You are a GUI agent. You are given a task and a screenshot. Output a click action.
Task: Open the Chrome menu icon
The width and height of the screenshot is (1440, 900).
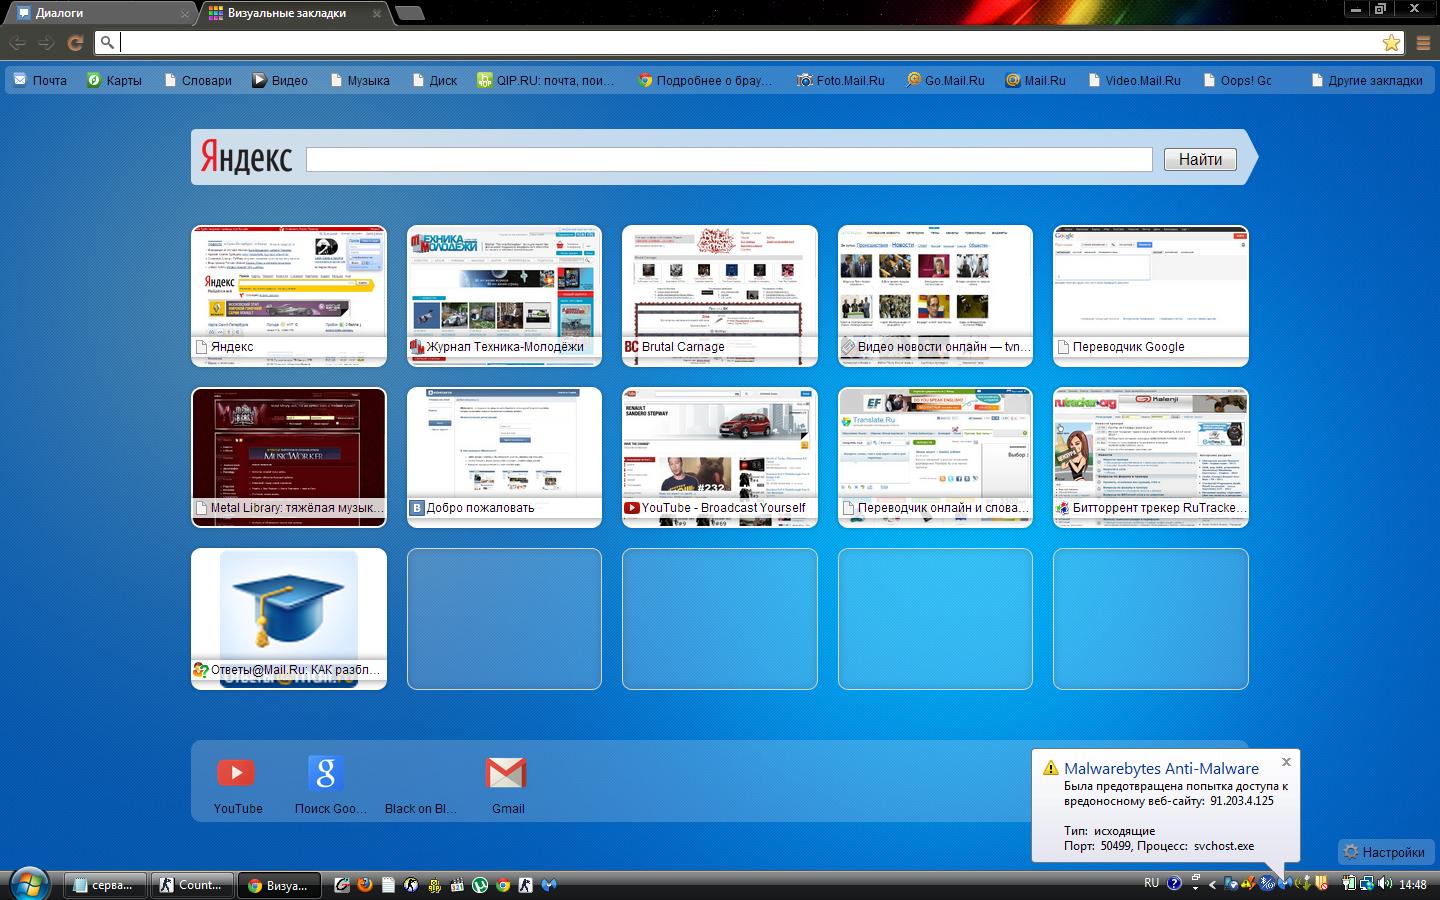[1424, 43]
